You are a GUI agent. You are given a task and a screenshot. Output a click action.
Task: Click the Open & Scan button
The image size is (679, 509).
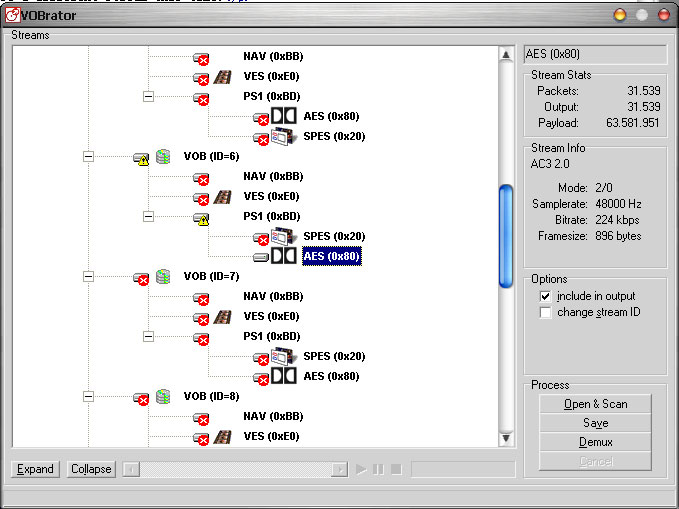tap(595, 404)
